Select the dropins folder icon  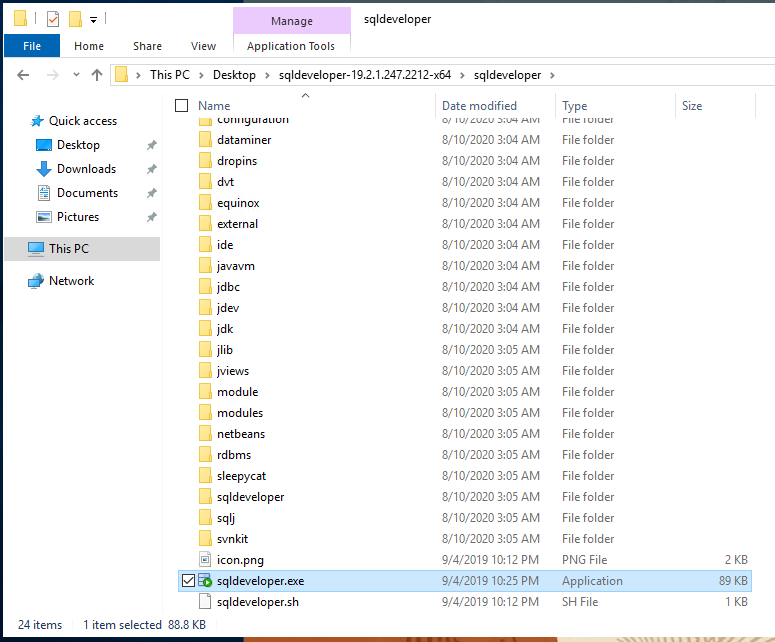point(205,161)
